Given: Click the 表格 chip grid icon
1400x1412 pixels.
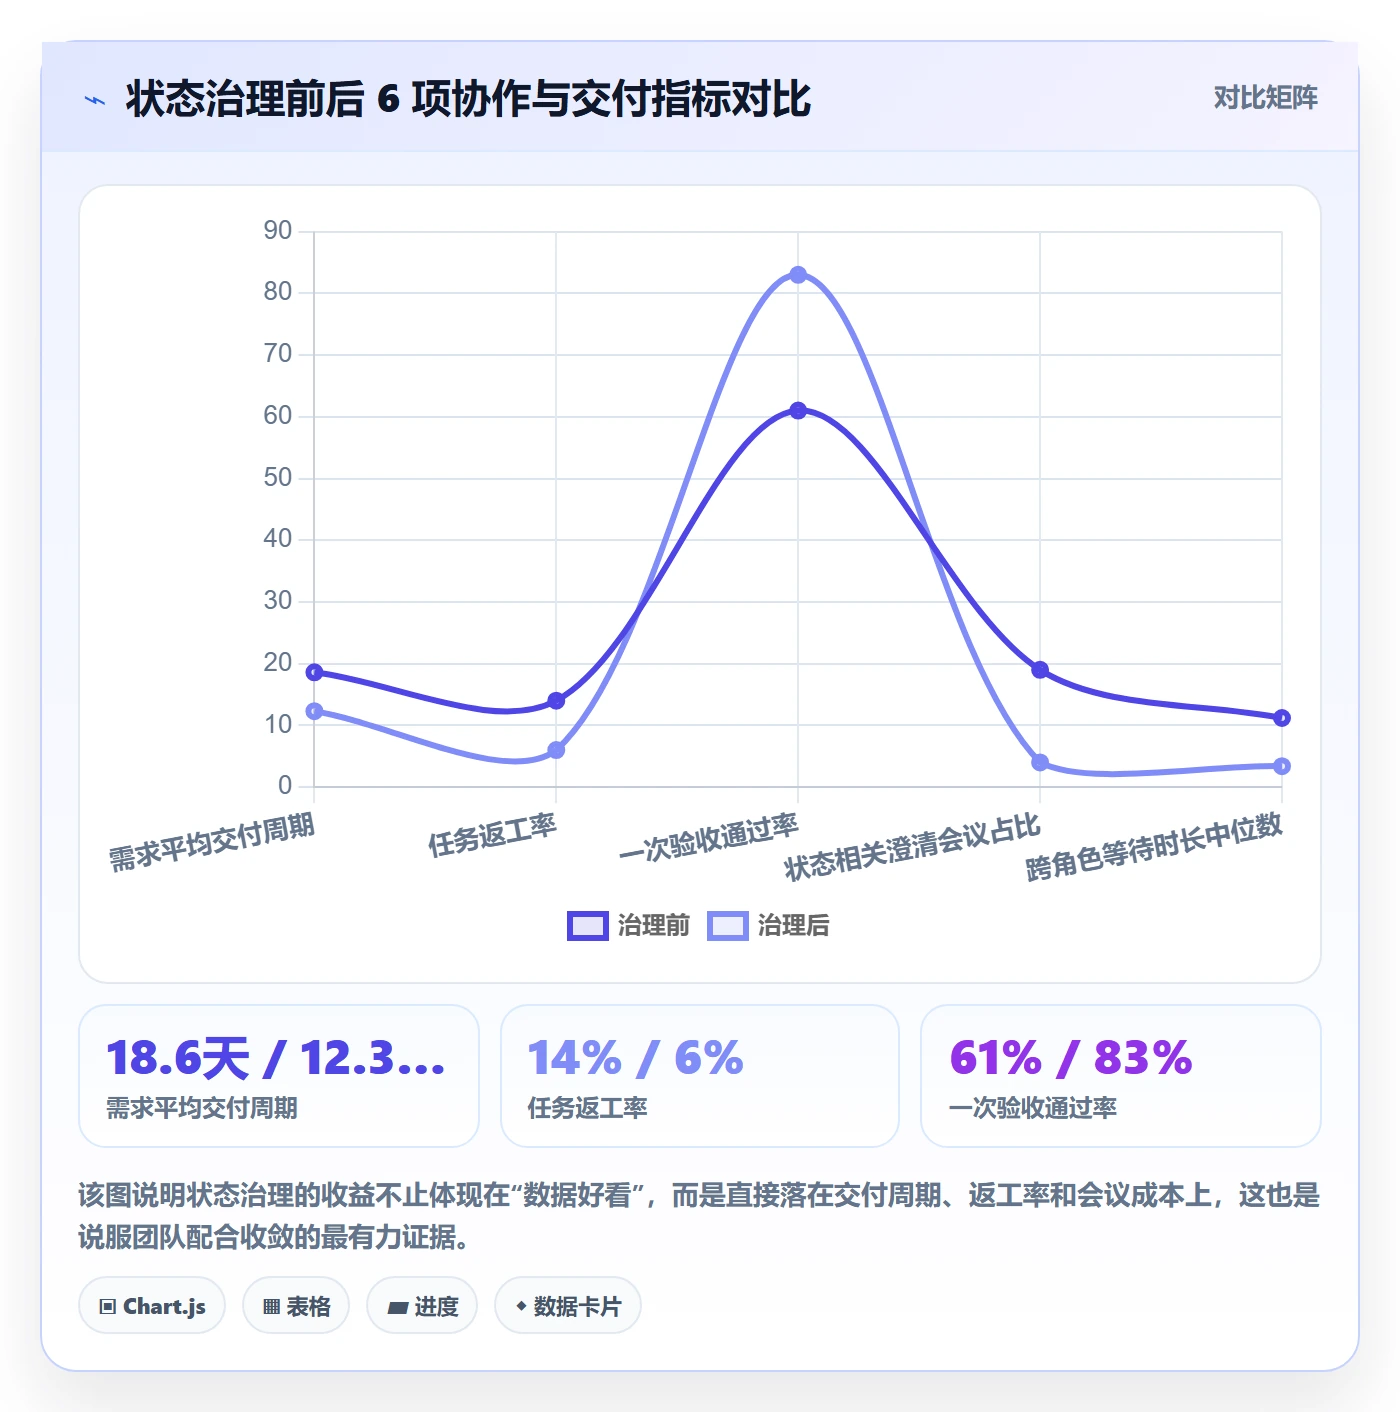Looking at the screenshot, I should coord(271,1307).
